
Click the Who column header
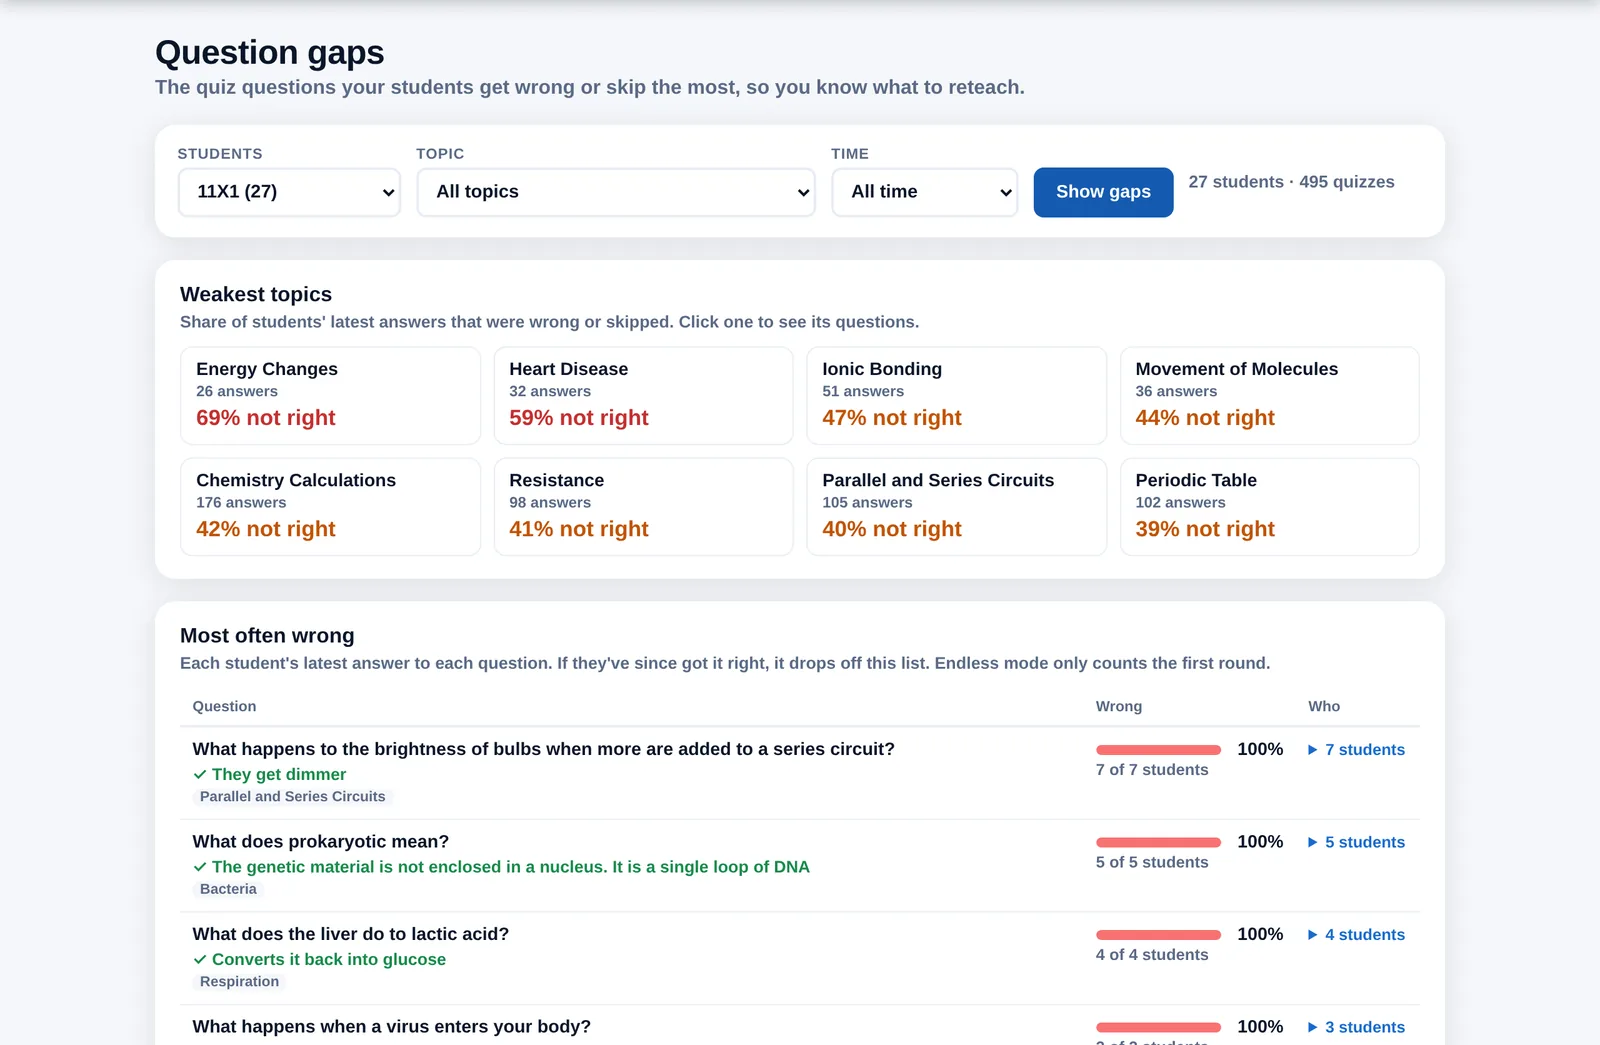1324,706
